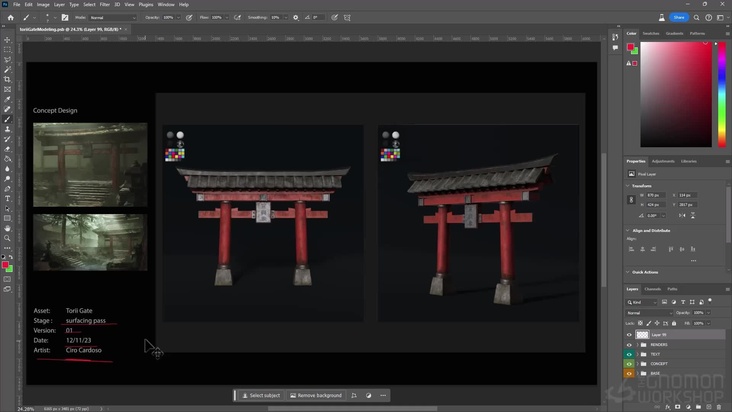Viewport: 732px width, 412px height.
Task: Select the Clone Stamp tool
Action: click(7, 129)
